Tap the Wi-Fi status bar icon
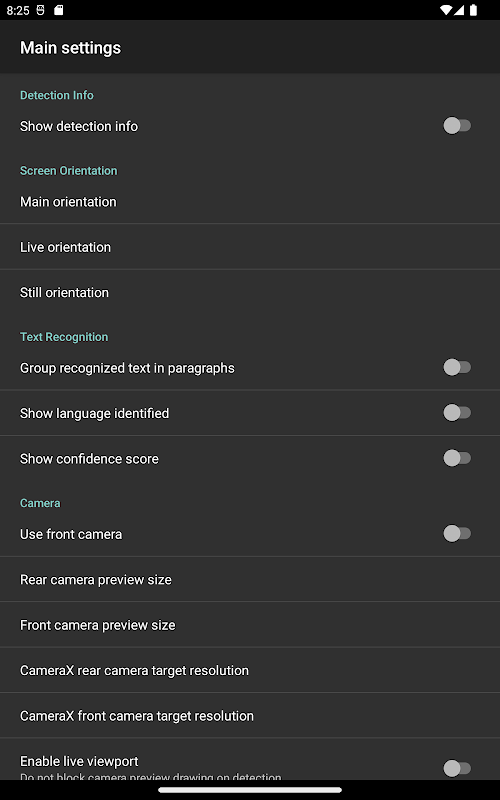Image resolution: width=500 pixels, height=800 pixels. [446, 10]
